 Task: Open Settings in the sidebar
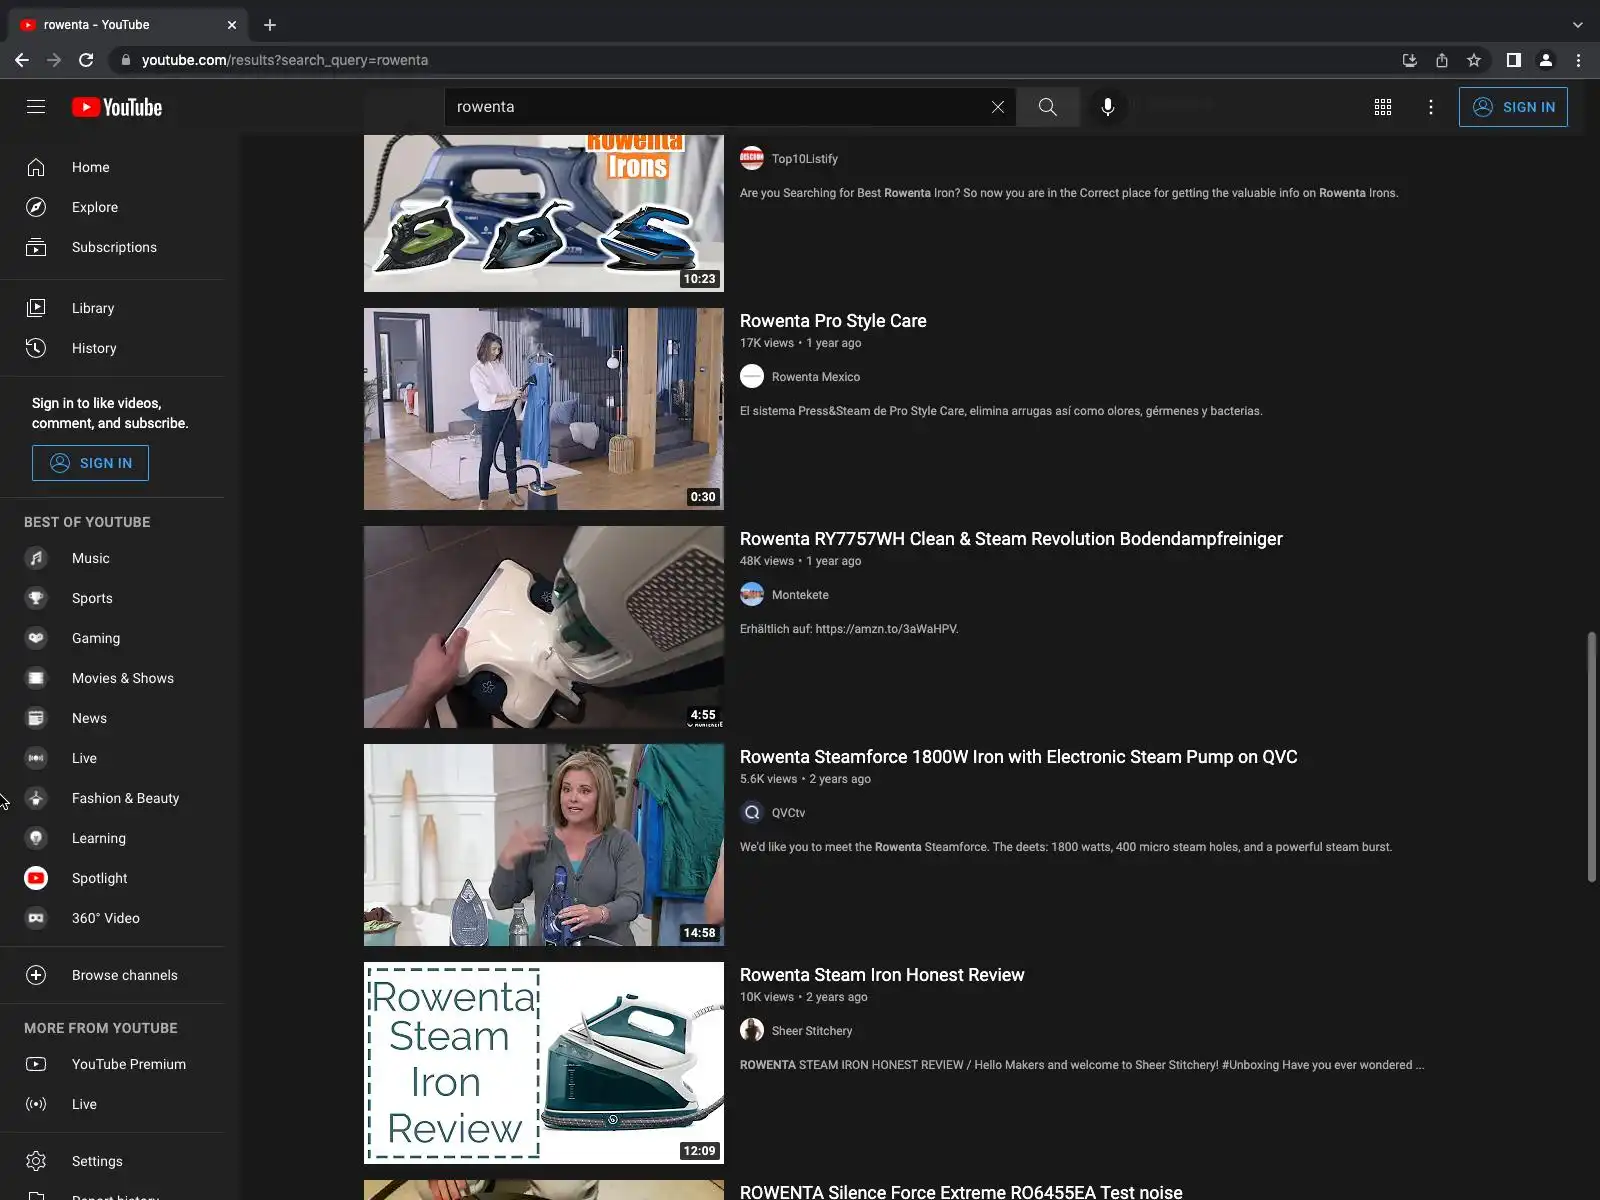(112, 1161)
